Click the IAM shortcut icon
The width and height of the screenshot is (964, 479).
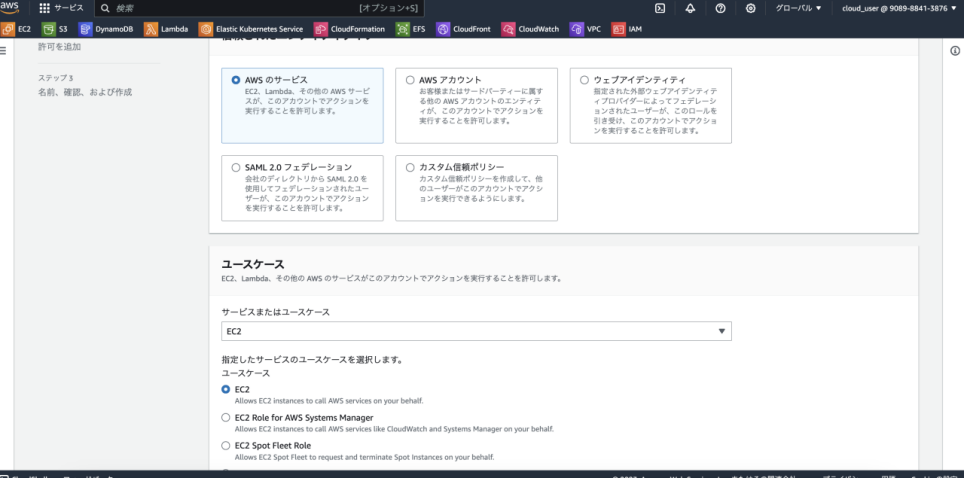618,29
